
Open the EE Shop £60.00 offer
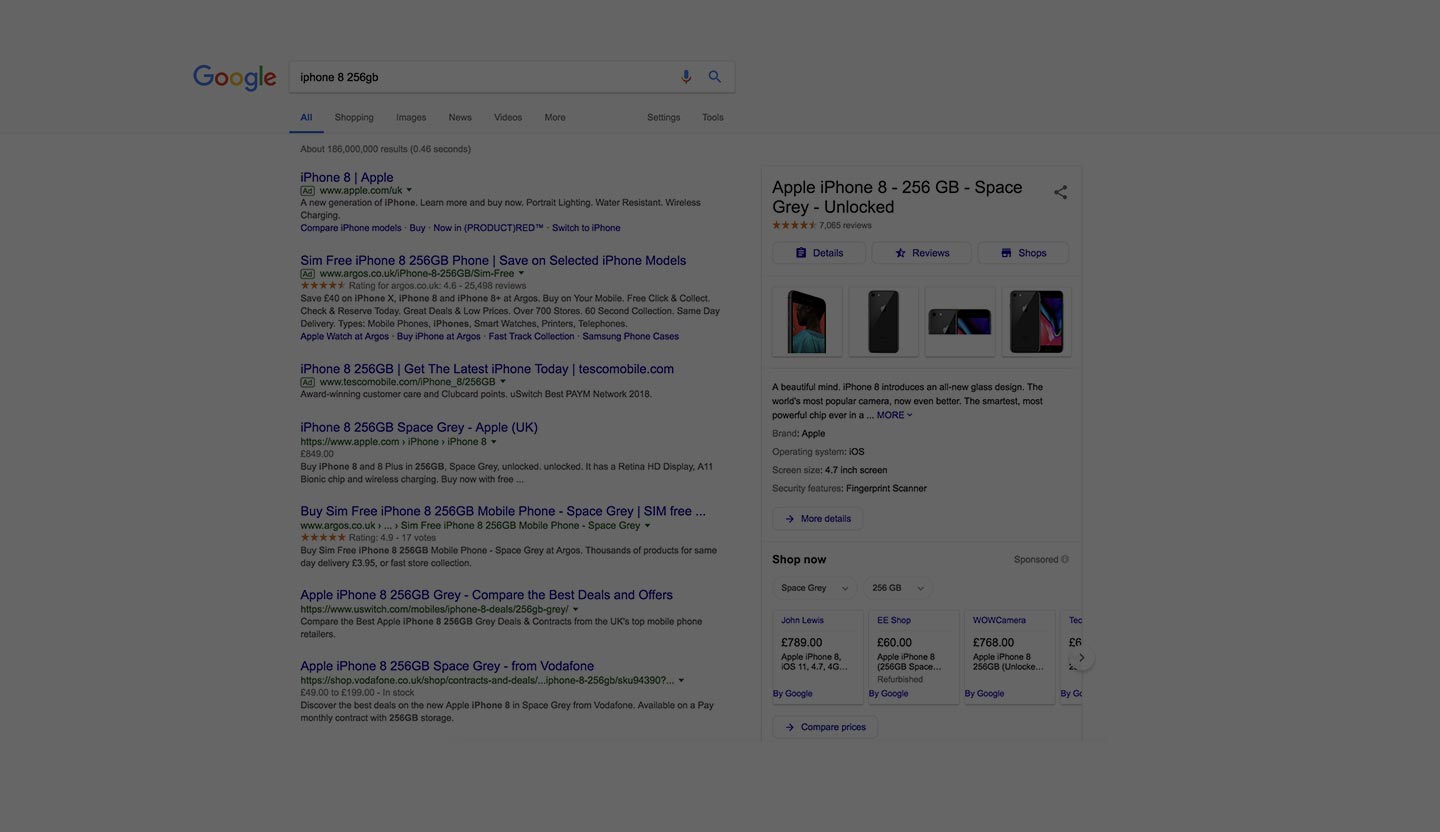click(x=914, y=657)
